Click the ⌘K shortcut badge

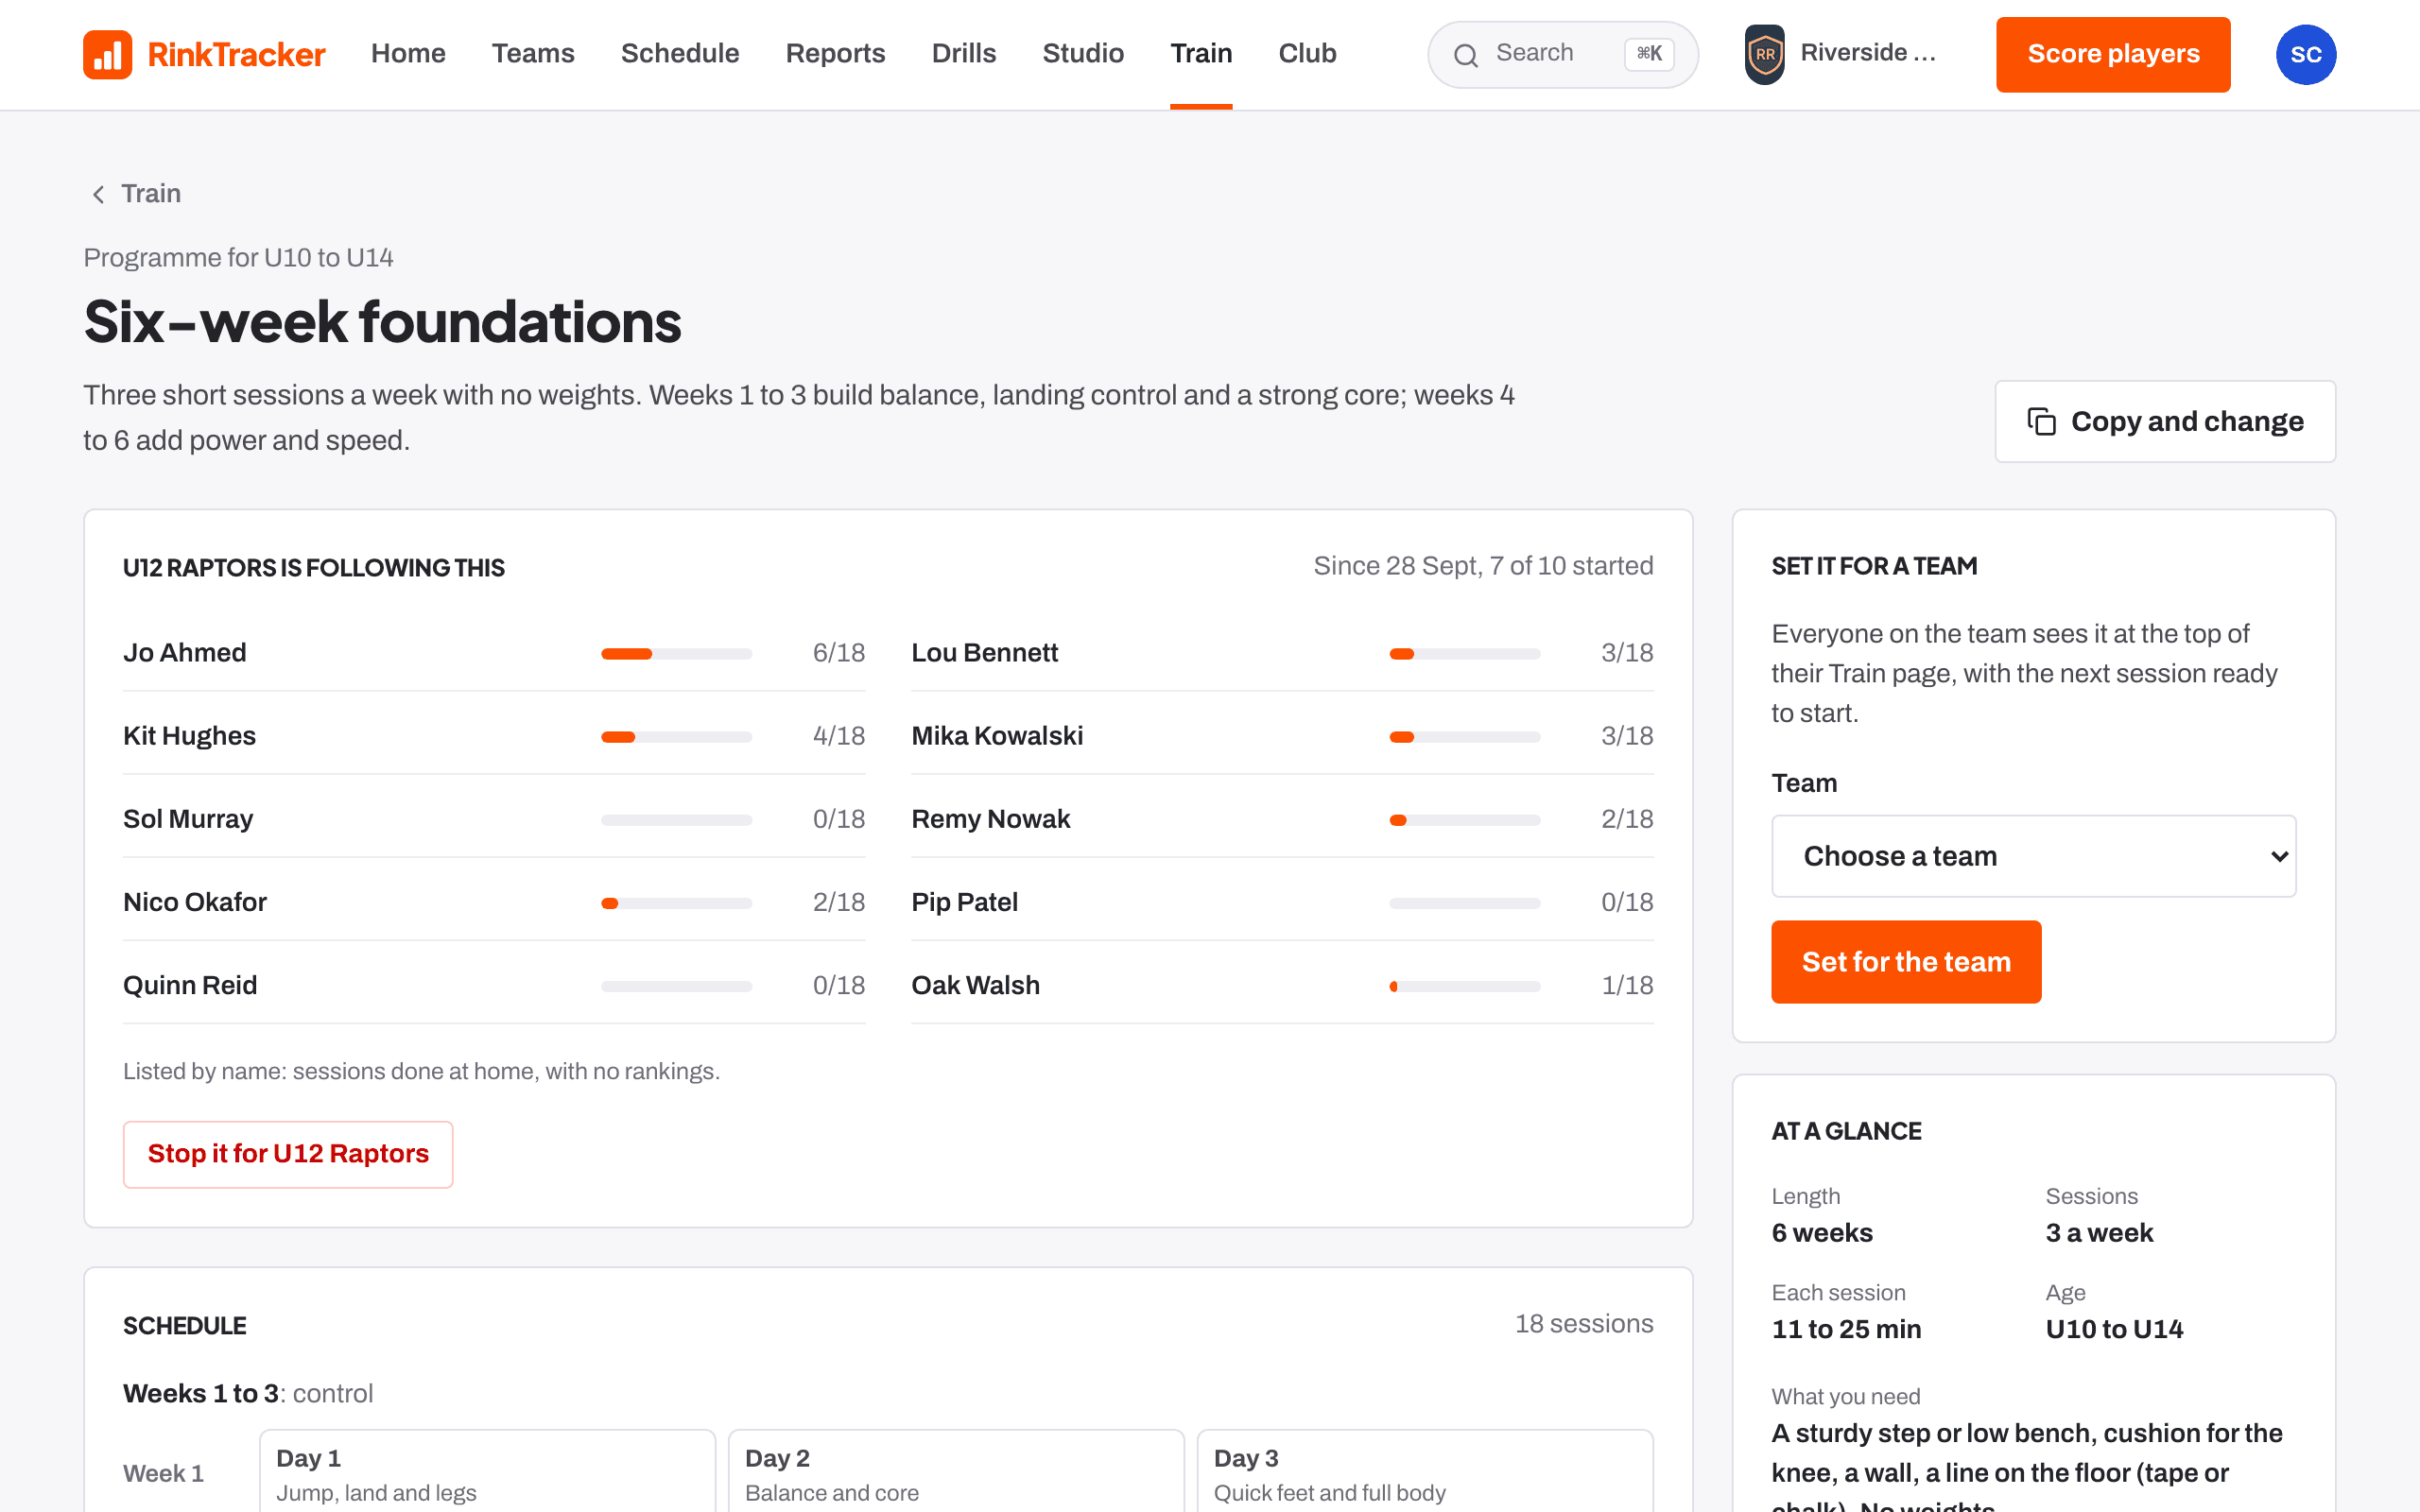point(1649,54)
